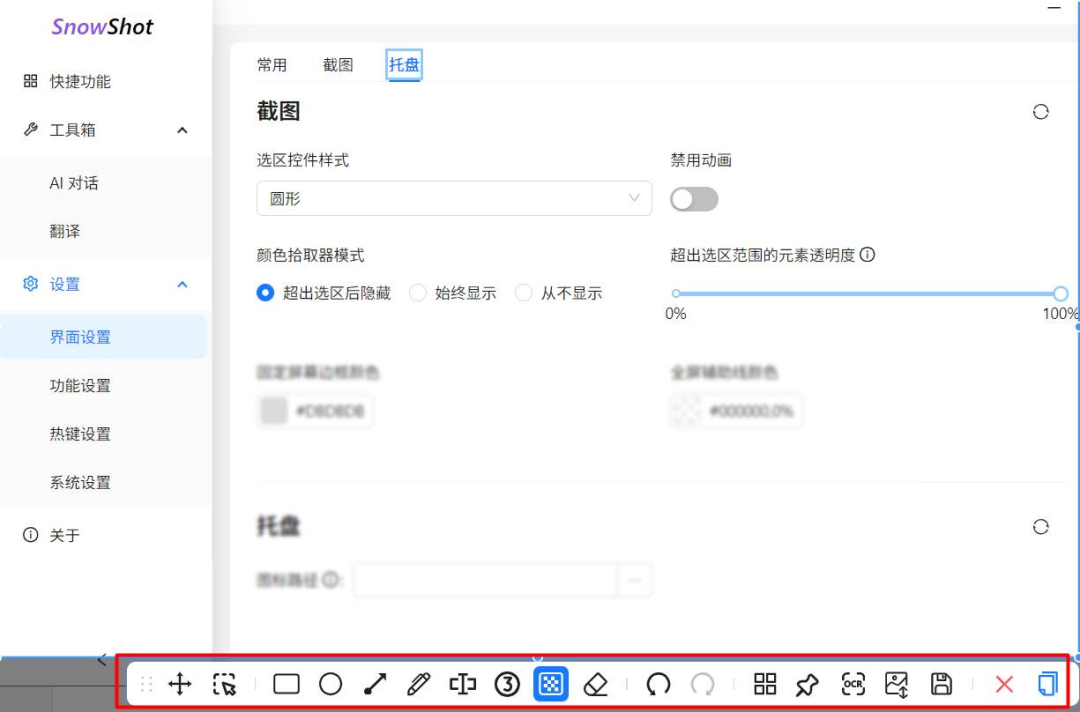The height and width of the screenshot is (712, 1080).
Task: Activate the serial number tool
Action: [507, 684]
